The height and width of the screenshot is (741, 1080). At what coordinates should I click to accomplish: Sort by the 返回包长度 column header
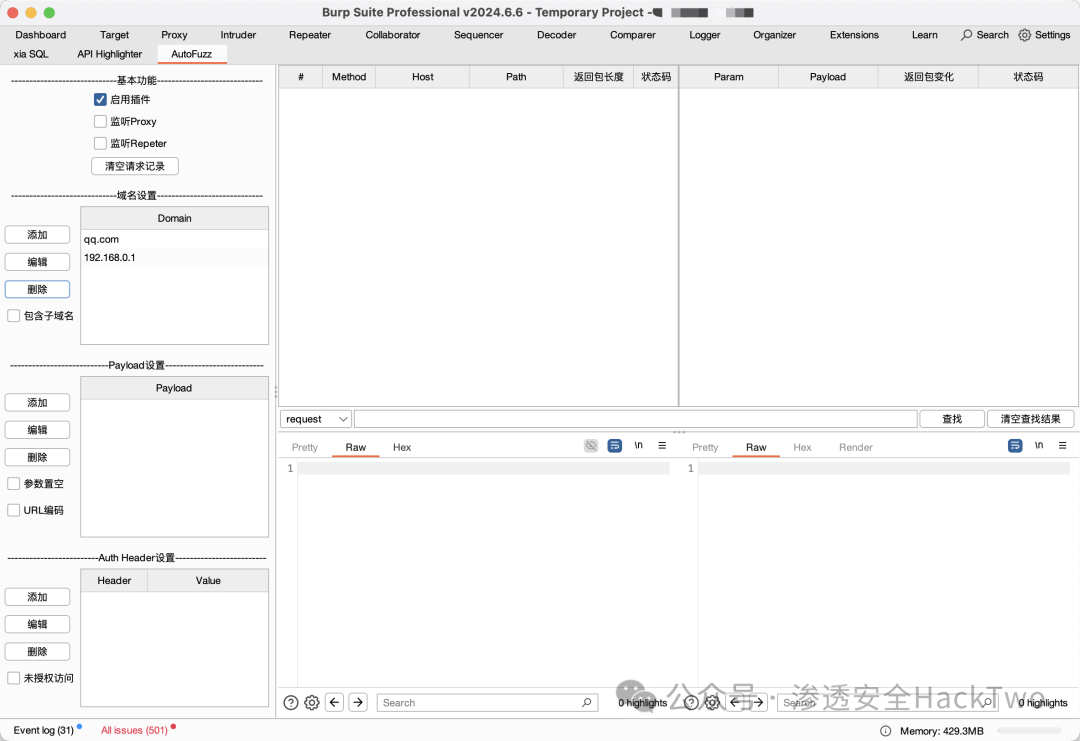tap(599, 76)
